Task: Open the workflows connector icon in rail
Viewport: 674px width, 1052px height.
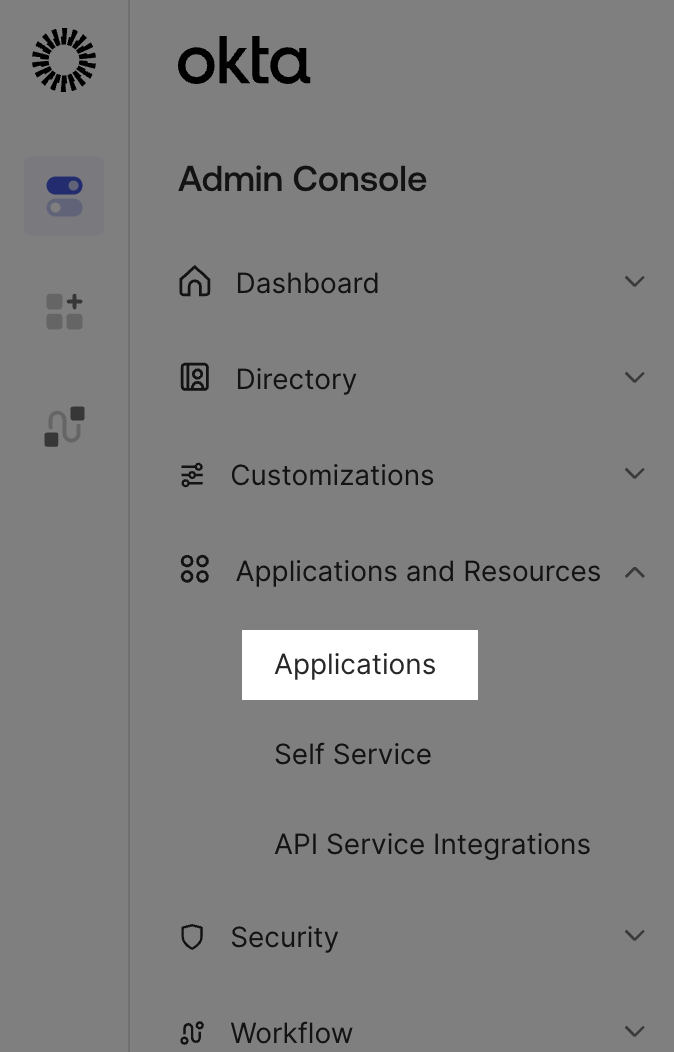Action: tap(64, 426)
